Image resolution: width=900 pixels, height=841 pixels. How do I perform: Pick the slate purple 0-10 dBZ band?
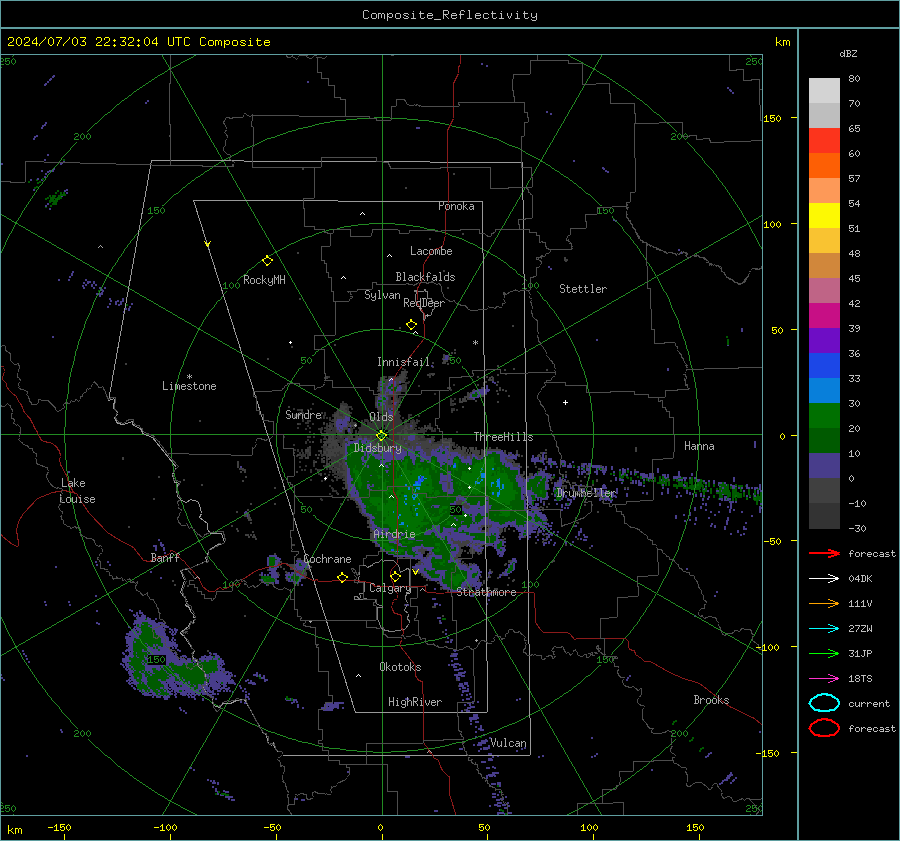(824, 466)
